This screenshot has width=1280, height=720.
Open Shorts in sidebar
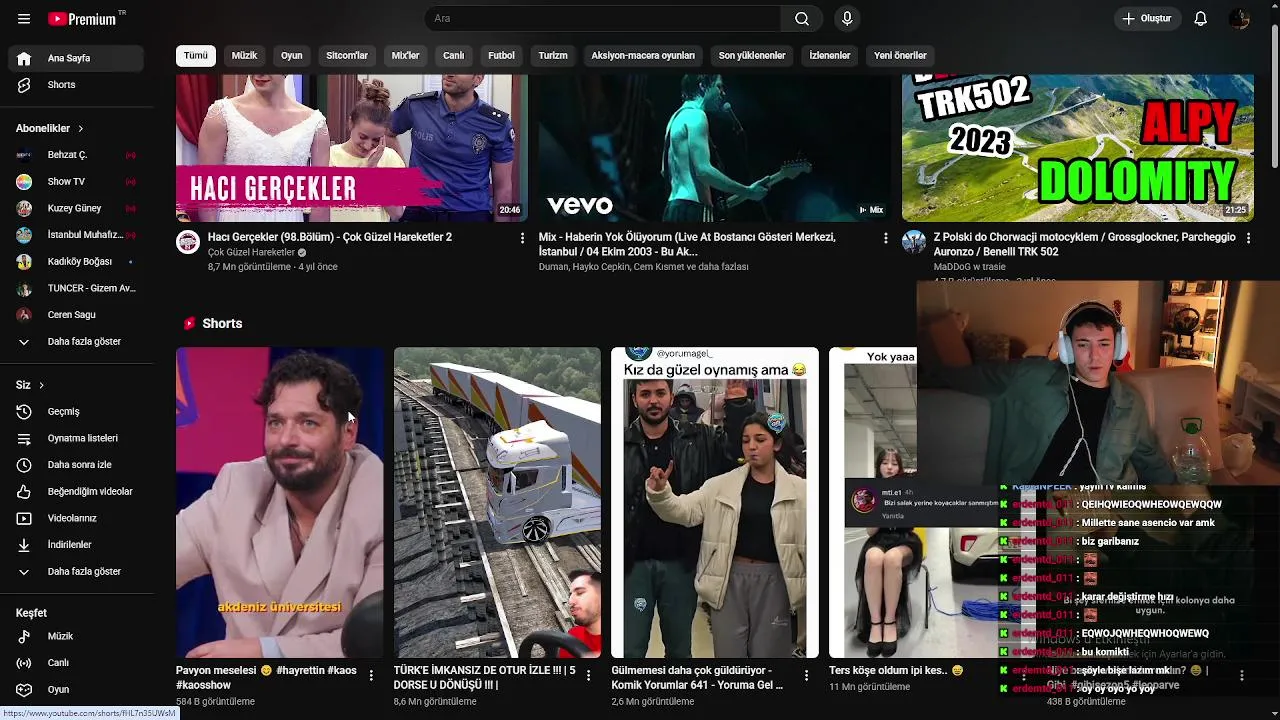click(x=76, y=85)
